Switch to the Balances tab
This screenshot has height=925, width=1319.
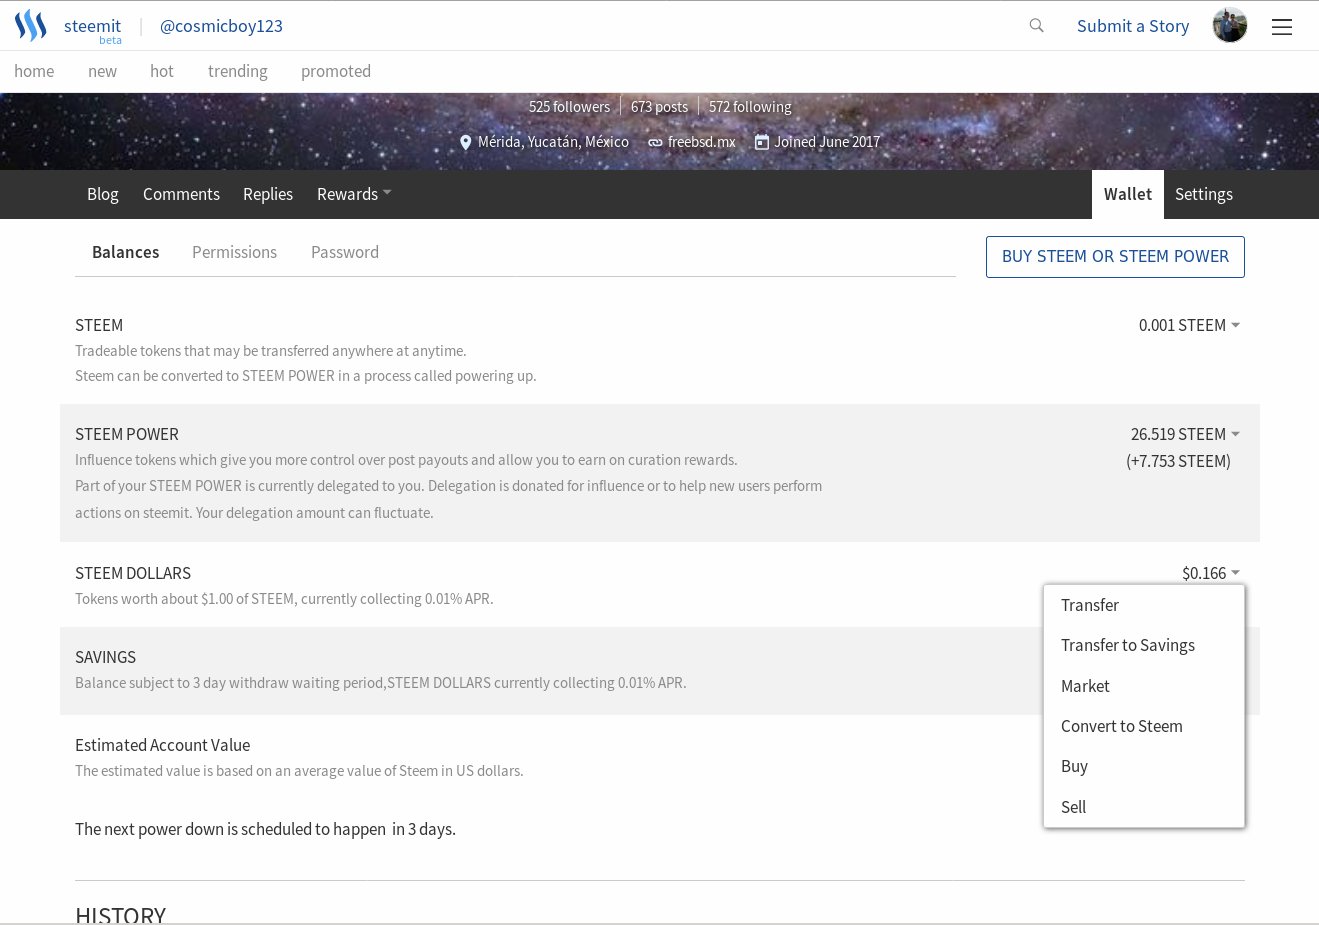tap(125, 252)
